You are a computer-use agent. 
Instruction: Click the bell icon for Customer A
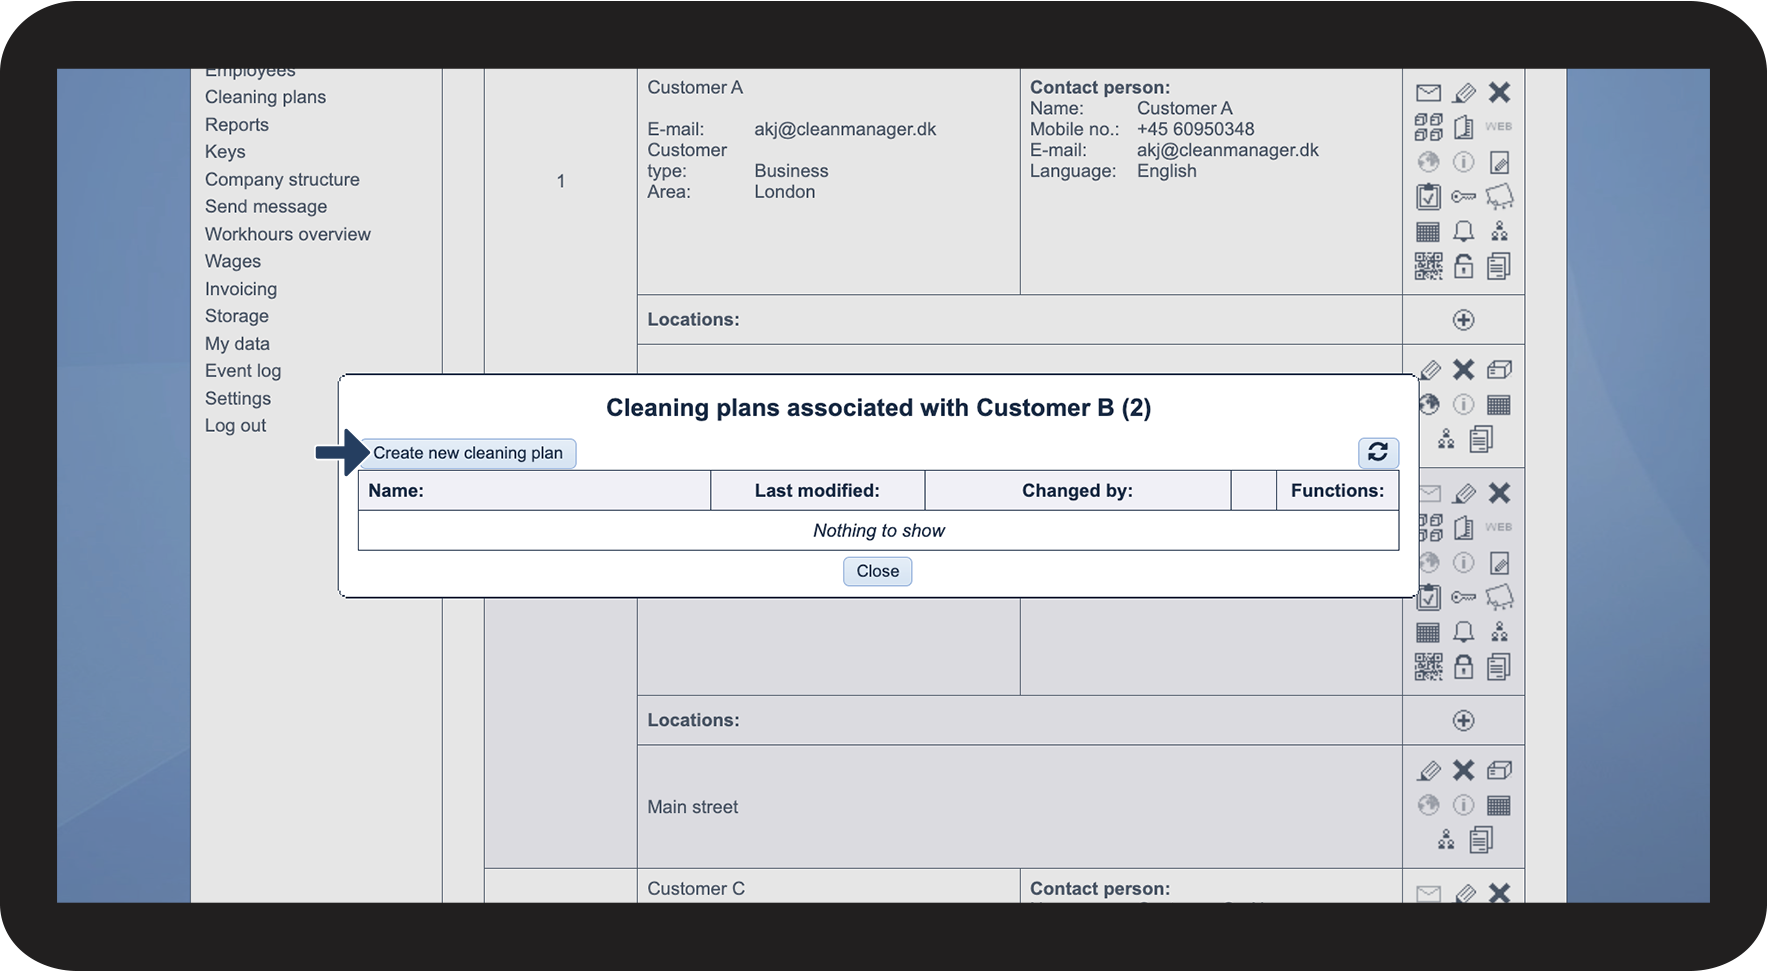(1463, 232)
